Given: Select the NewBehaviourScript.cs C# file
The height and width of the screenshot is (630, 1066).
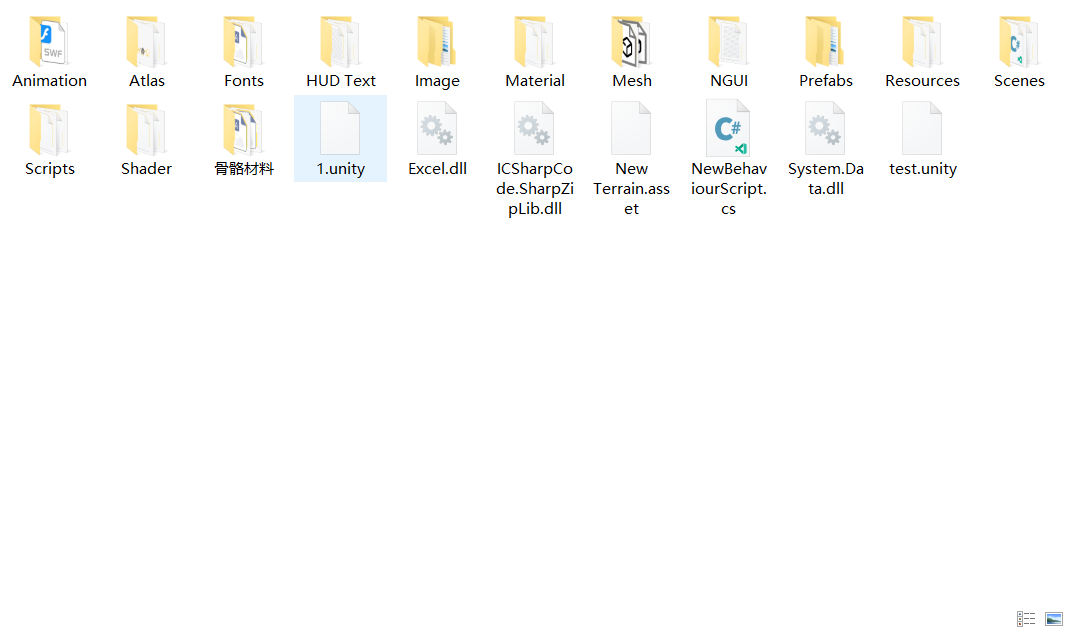Looking at the screenshot, I should pos(728,131).
